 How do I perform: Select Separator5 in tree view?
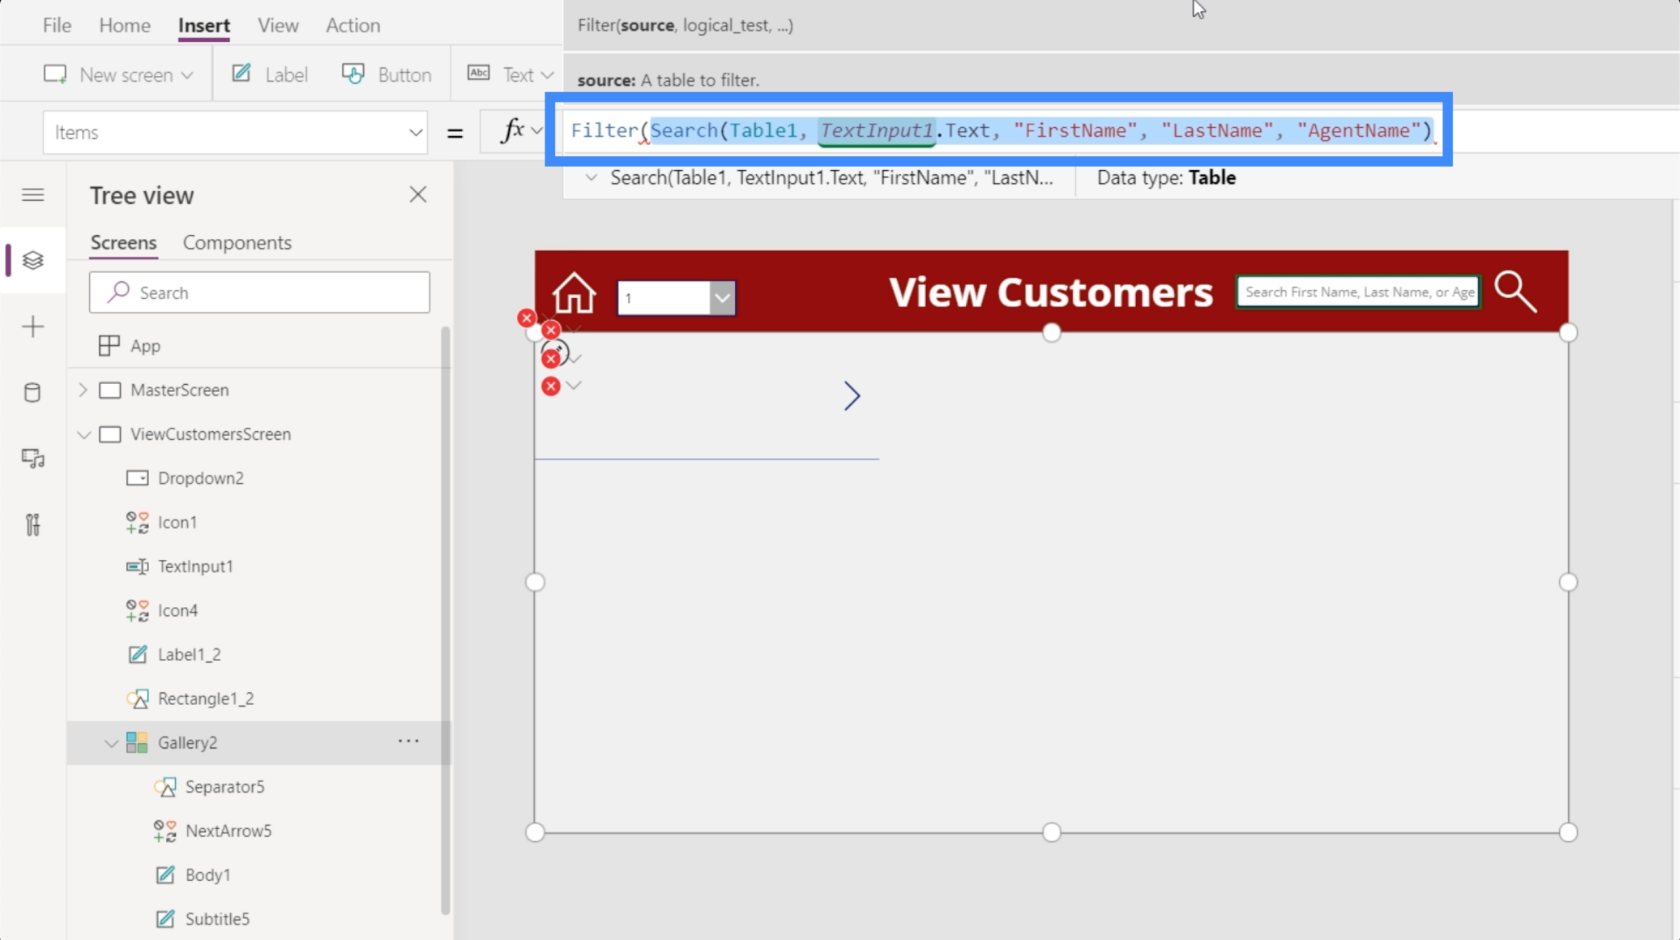224,786
